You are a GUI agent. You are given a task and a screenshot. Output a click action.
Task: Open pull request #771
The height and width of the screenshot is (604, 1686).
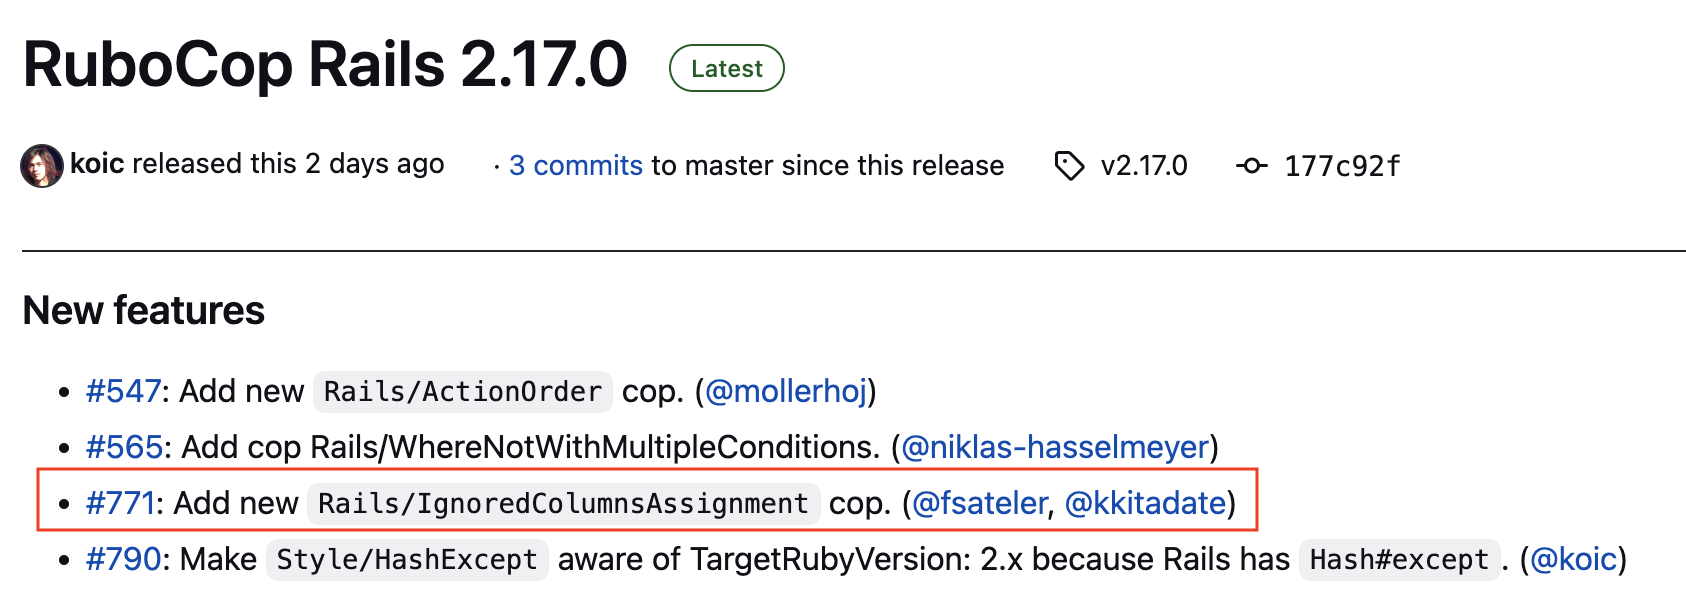click(x=120, y=503)
